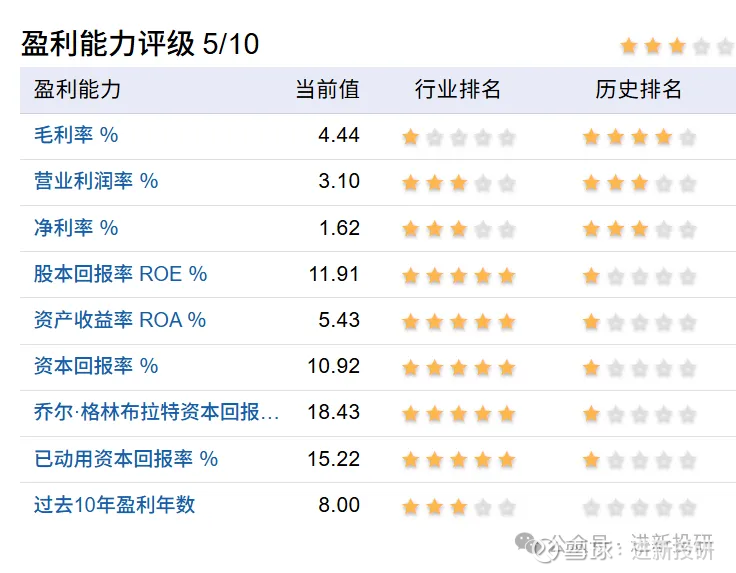The height and width of the screenshot is (573, 736).
Task: Open the 营业利润率 % metric link
Action: pos(96,181)
